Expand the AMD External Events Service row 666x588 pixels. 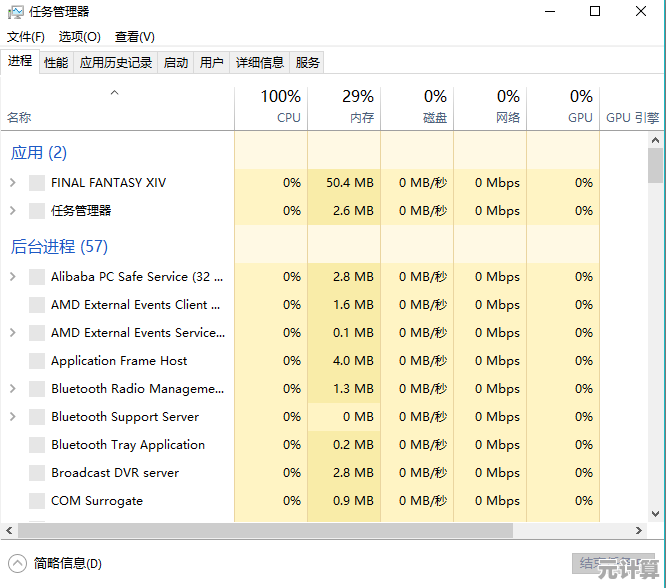[x=12, y=333]
